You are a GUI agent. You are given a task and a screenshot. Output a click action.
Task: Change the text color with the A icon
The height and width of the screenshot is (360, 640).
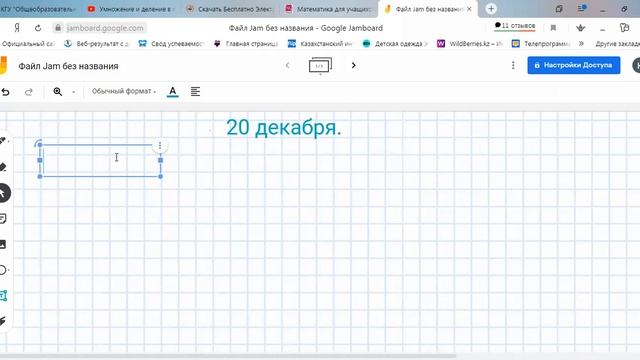[x=173, y=91]
